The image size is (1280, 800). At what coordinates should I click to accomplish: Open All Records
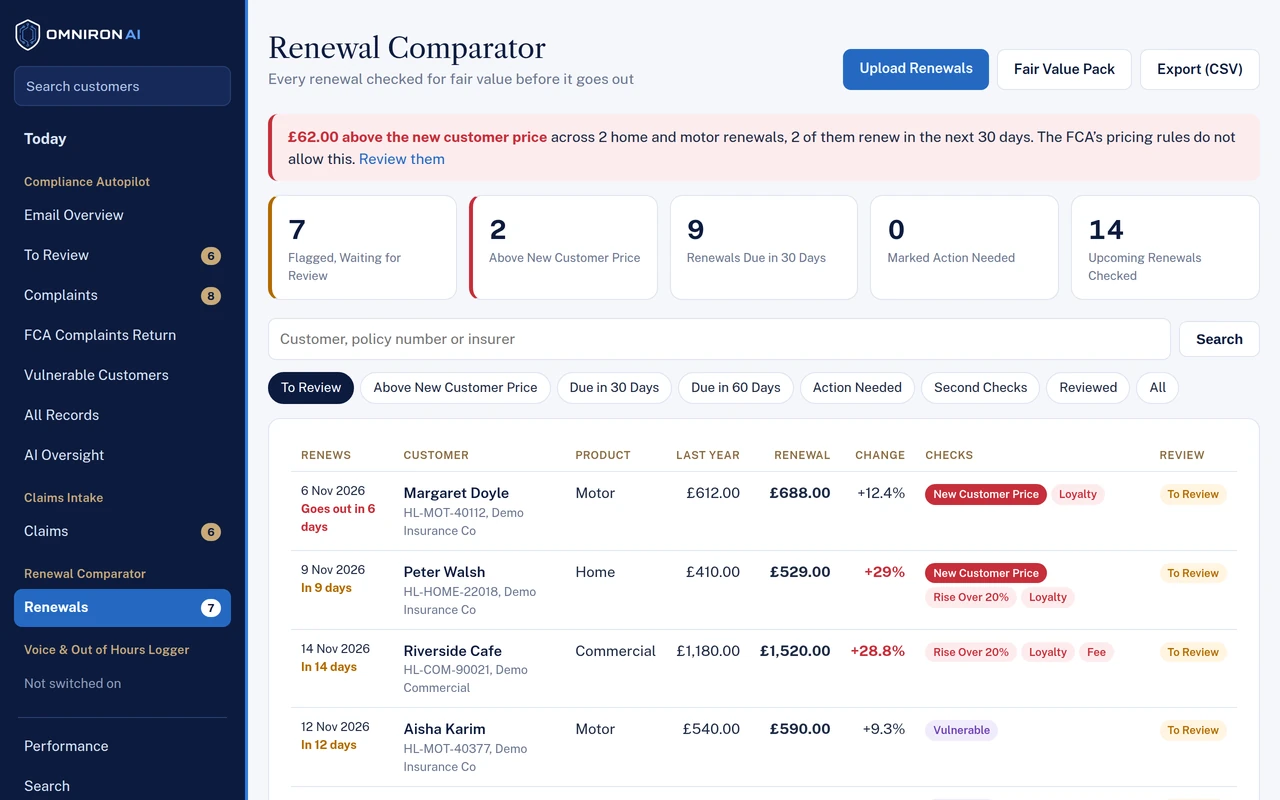click(122, 415)
